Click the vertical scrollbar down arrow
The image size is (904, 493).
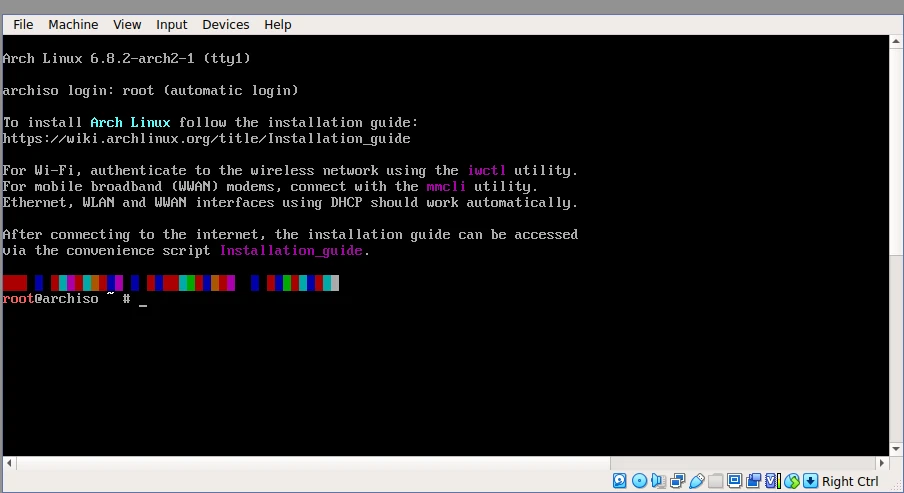click(896, 449)
